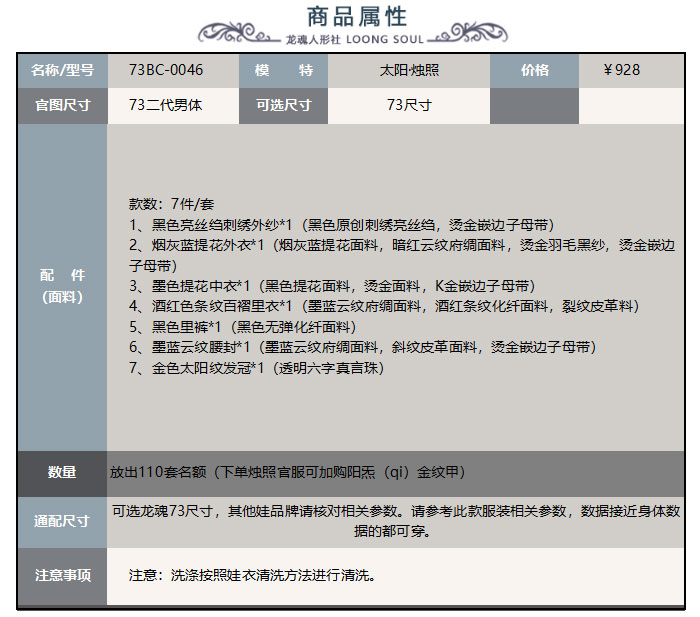This screenshot has height=617, width=700.
Task: Select the 数量 row header
Action: coord(62,472)
